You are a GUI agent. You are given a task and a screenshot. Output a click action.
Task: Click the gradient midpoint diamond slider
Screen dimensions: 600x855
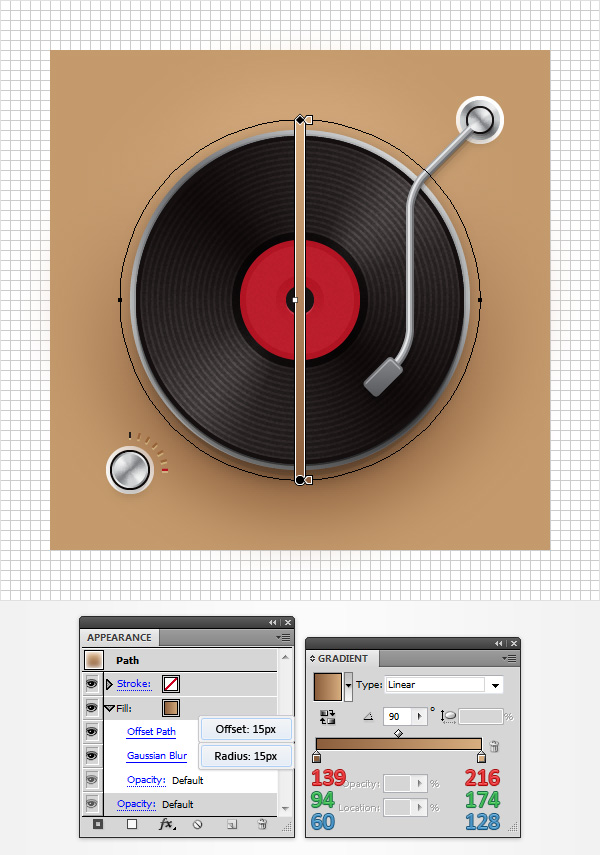399,733
